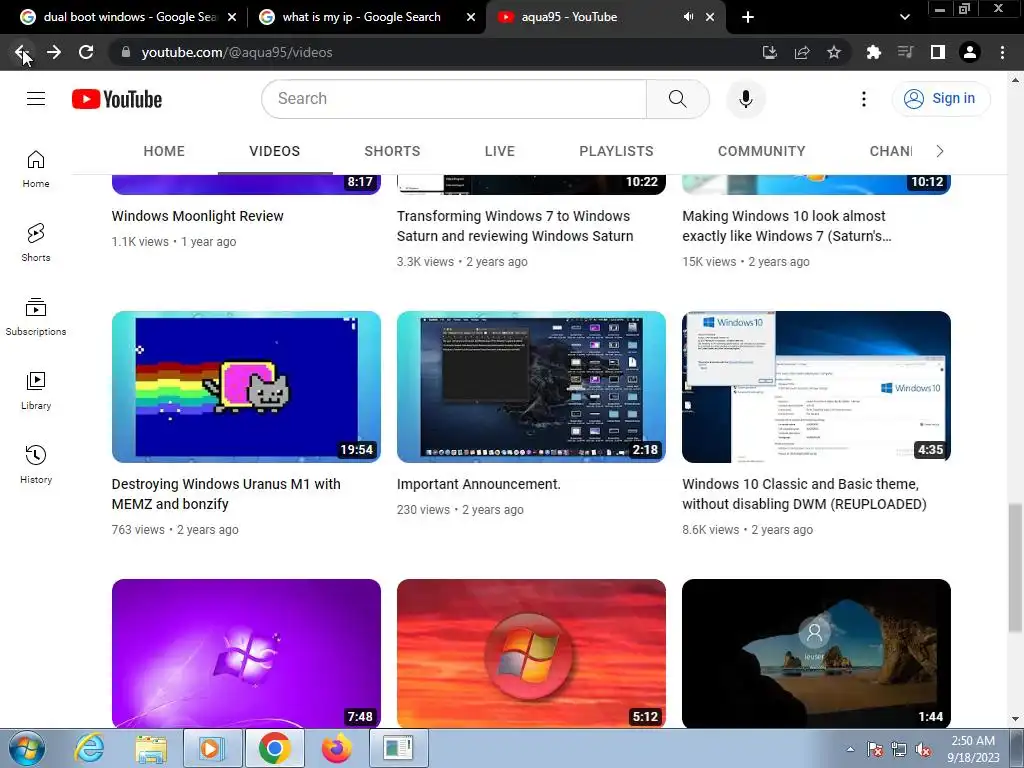Start voice search with microphone icon
Viewport: 1024px width, 768px height.
click(x=745, y=99)
